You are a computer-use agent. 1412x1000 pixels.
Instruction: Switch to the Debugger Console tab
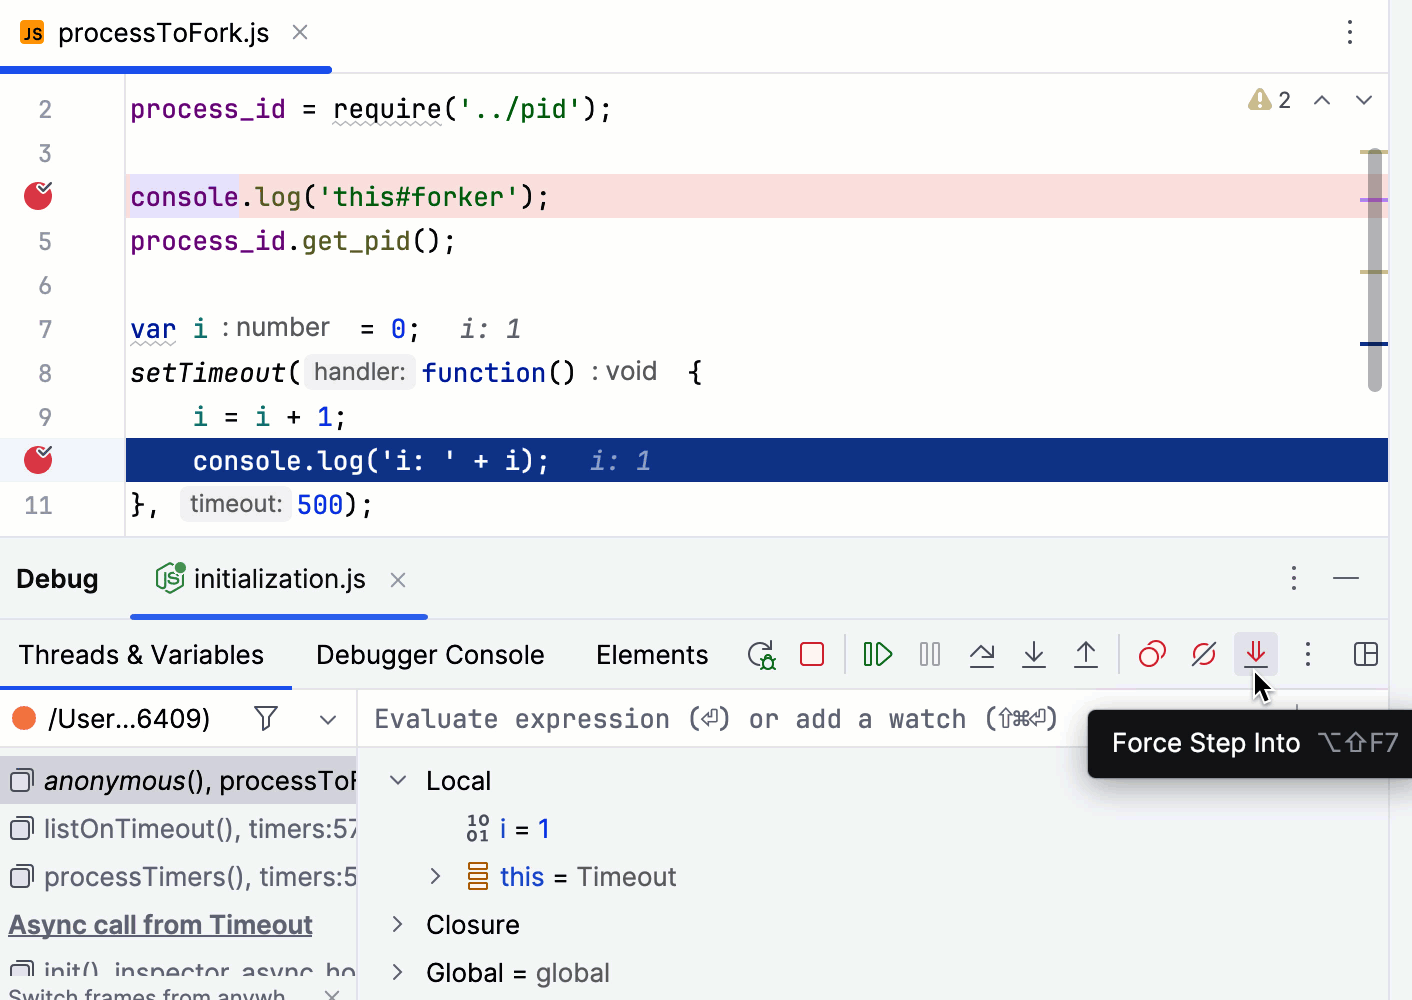point(429,654)
